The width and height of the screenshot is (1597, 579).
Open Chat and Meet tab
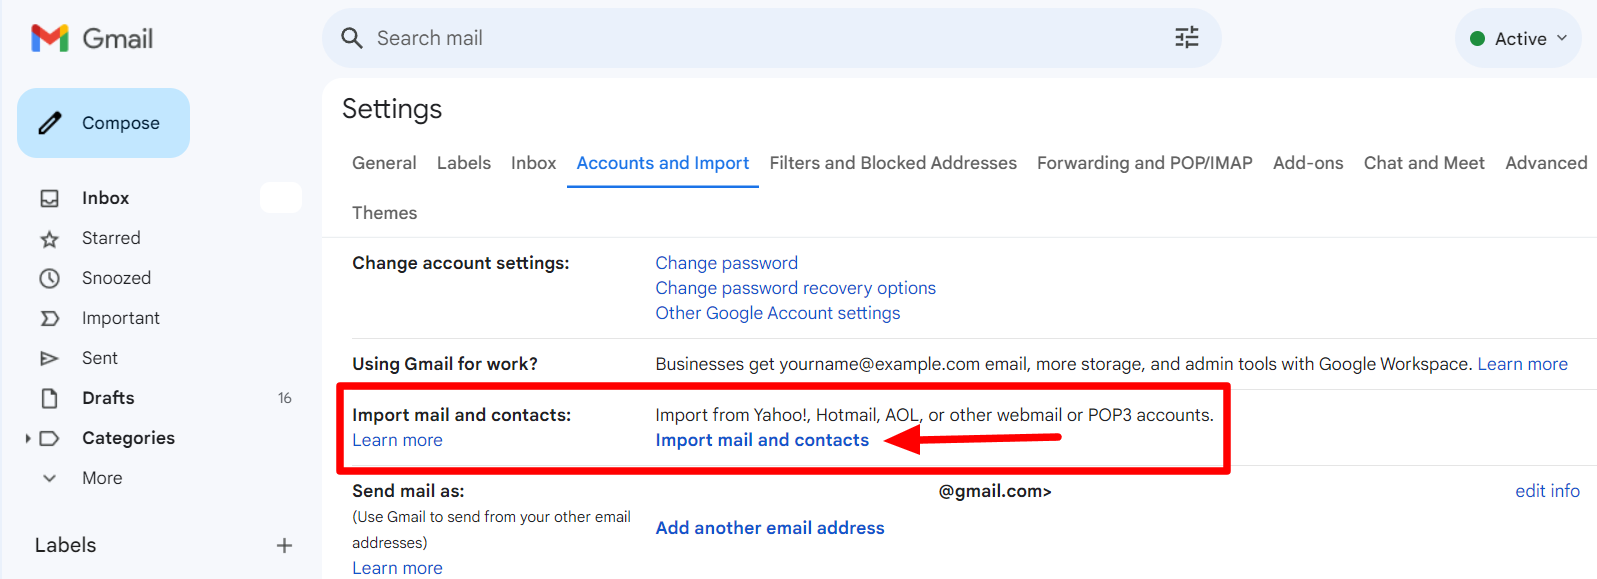pyautogui.click(x=1424, y=163)
